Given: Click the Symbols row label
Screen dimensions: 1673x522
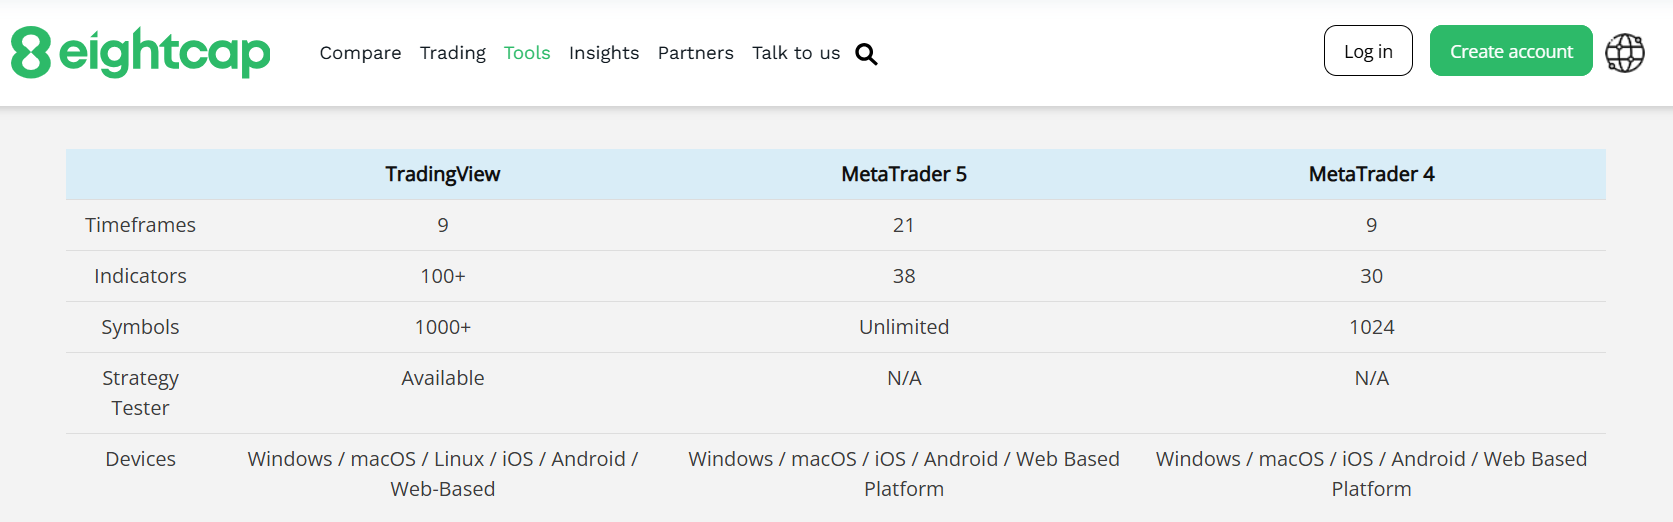Looking at the screenshot, I should coord(140,327).
